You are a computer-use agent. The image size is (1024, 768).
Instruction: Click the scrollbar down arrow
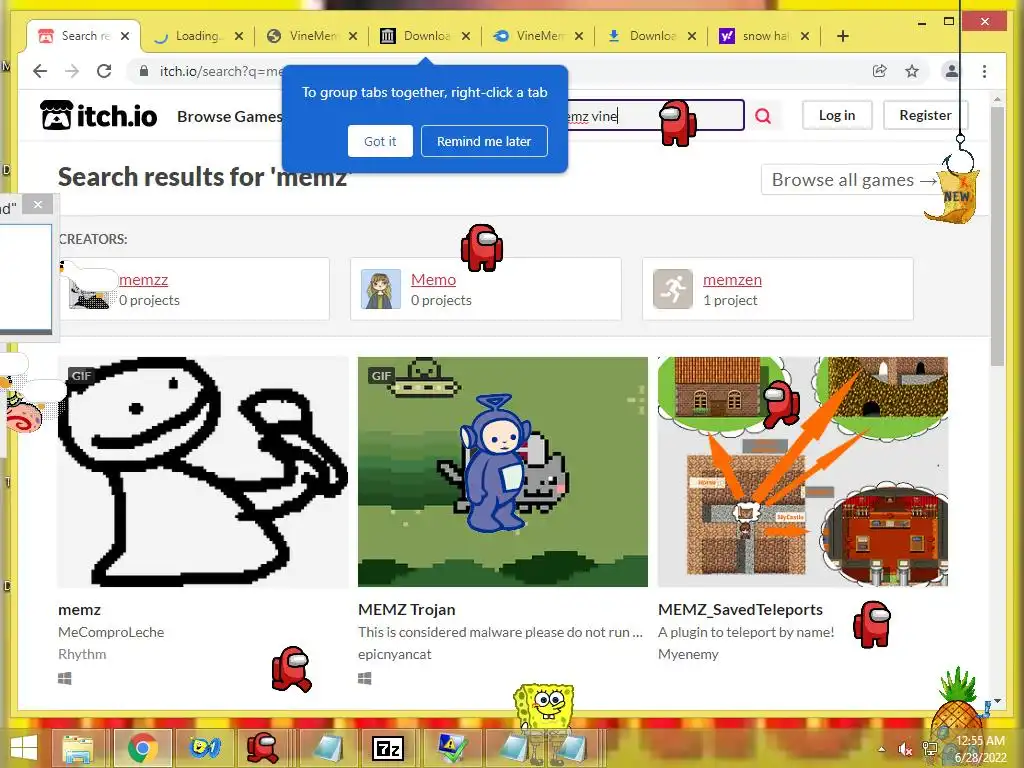[997, 701]
